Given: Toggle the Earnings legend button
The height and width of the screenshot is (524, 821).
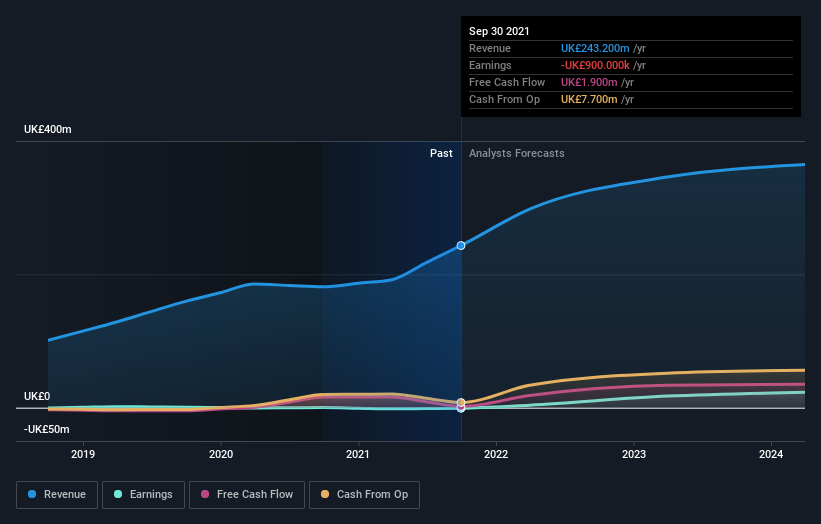Looking at the screenshot, I should coord(143,495).
